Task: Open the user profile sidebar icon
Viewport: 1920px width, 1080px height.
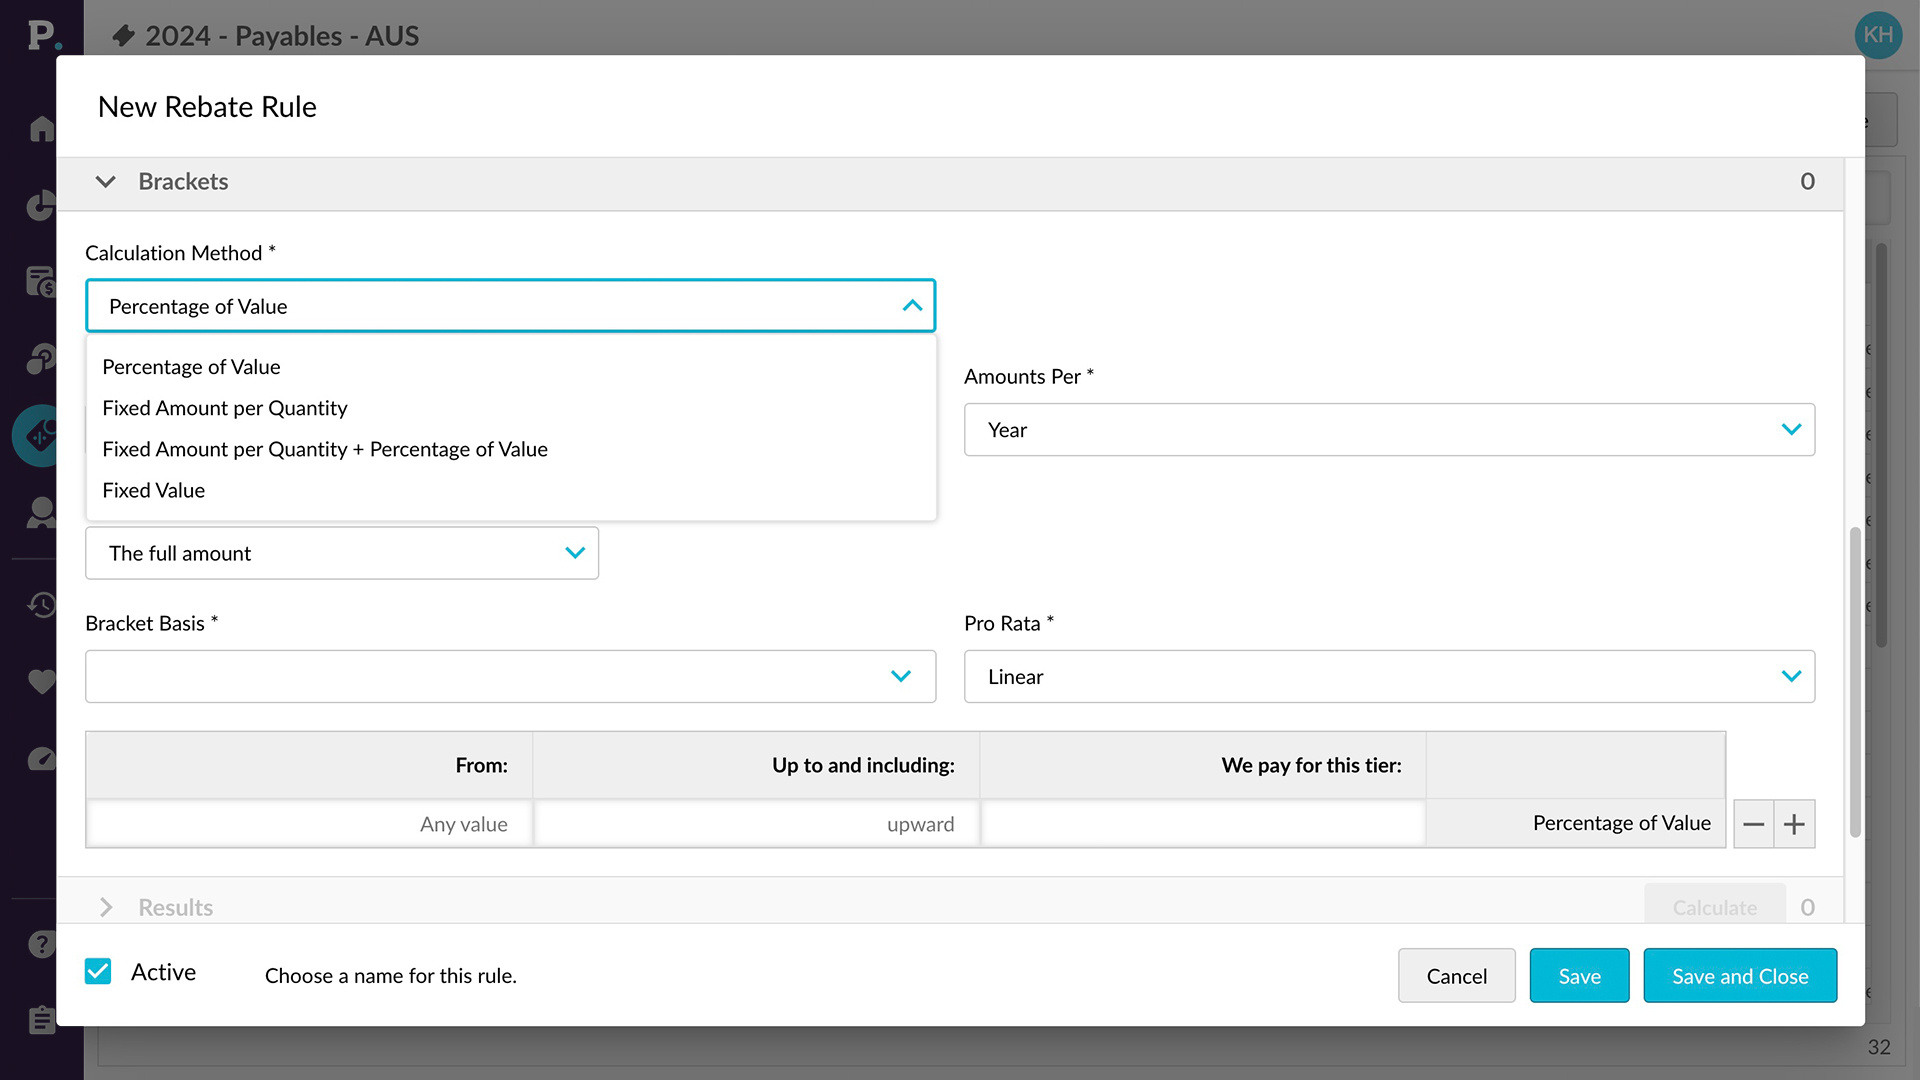Action: [x=41, y=513]
